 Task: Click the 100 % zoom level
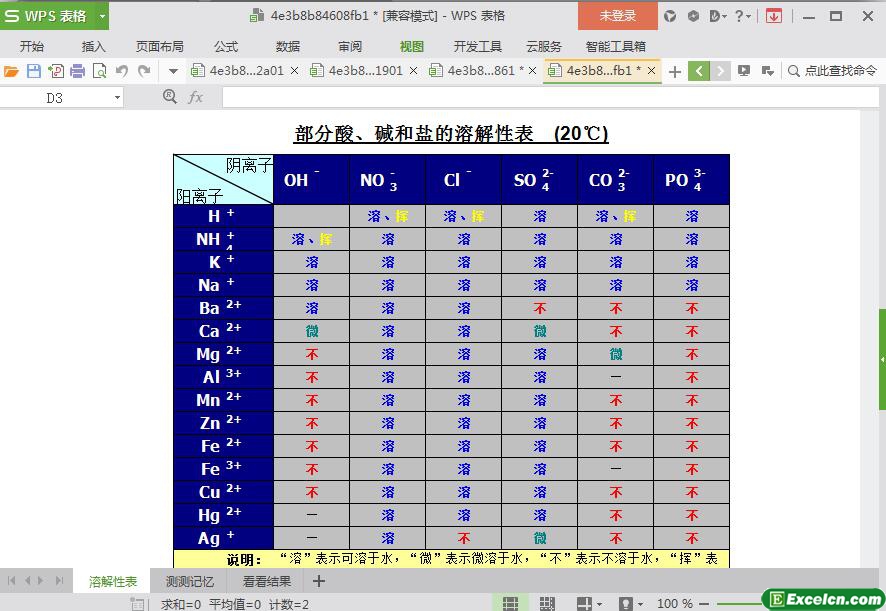tap(675, 603)
